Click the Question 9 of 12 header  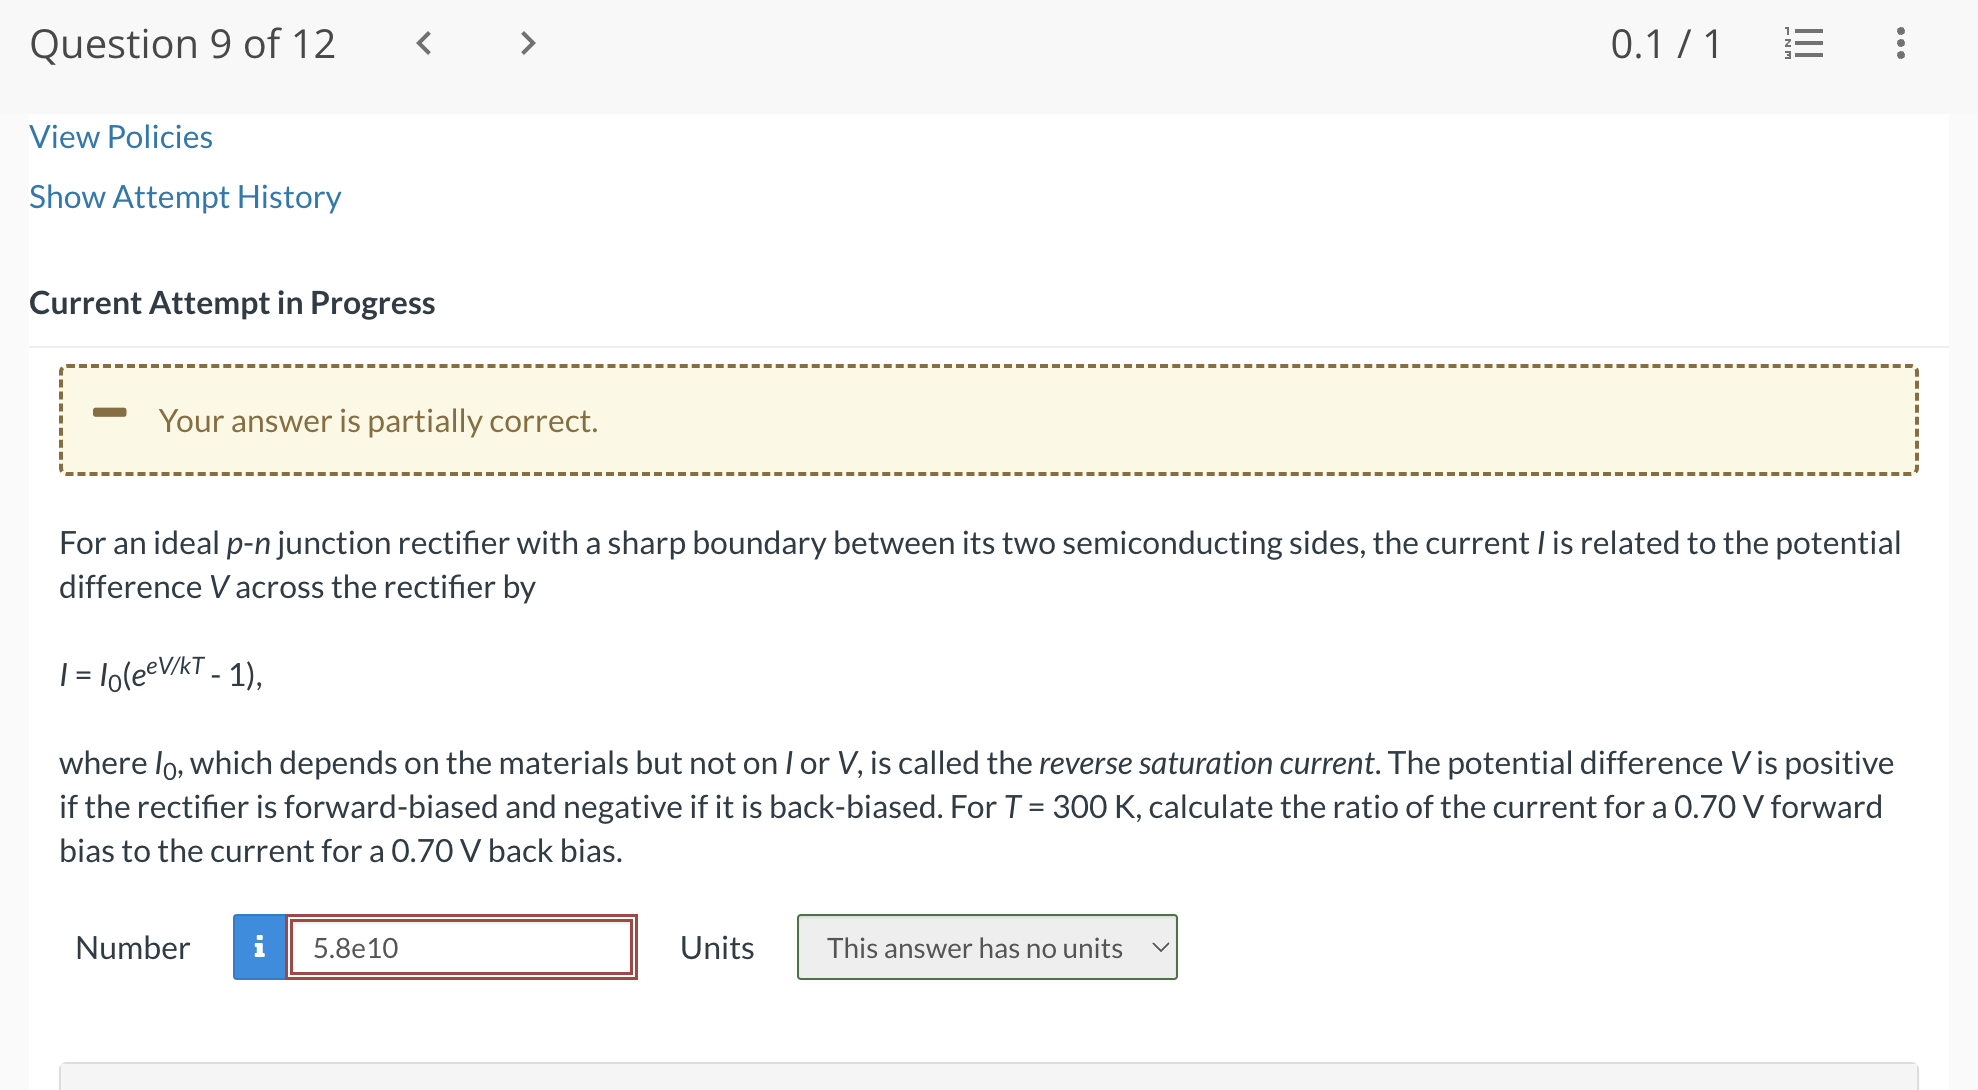(183, 43)
